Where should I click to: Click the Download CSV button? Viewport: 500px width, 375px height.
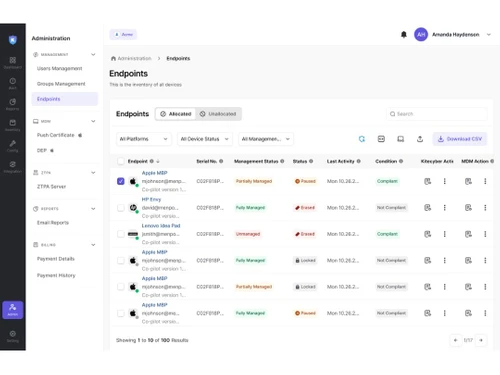click(460, 139)
